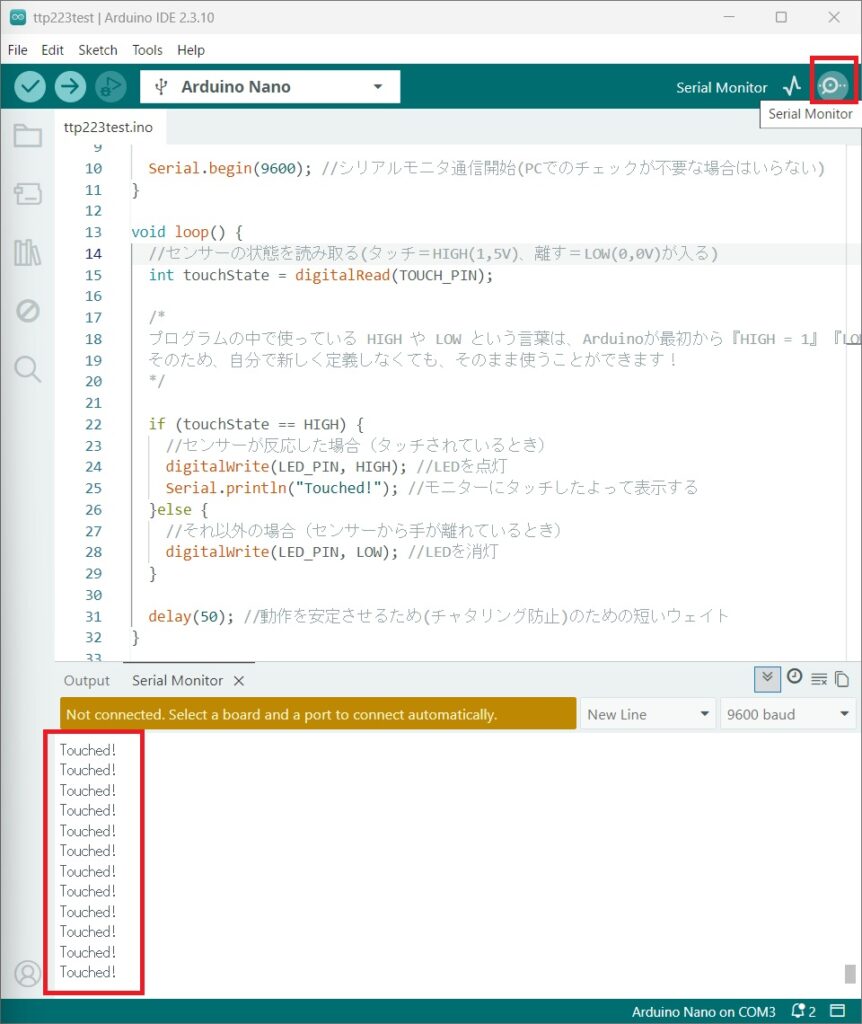
Task: Click the Verify checkmark button
Action: point(30,86)
